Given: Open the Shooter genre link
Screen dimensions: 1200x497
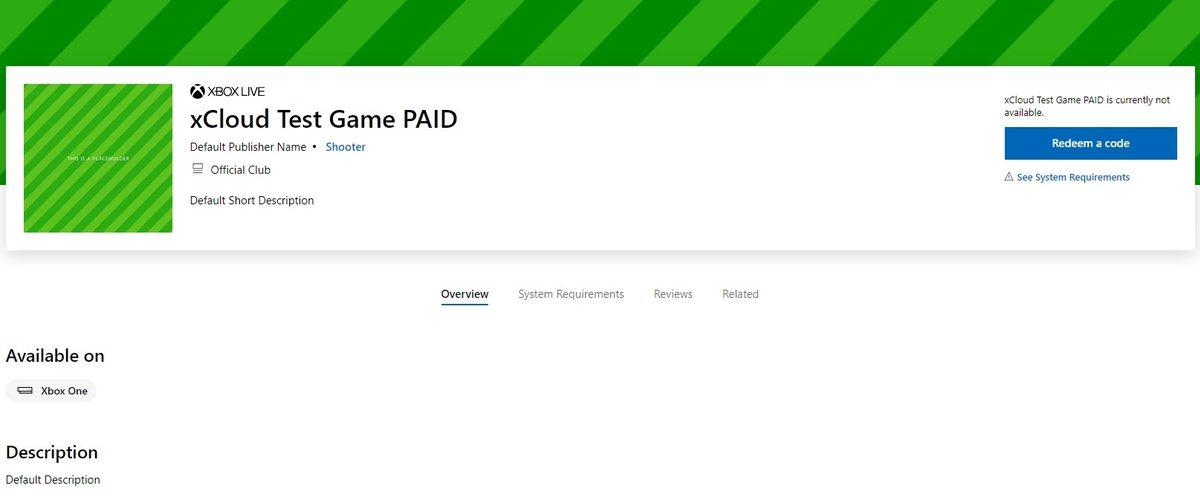Looking at the screenshot, I should pyautogui.click(x=346, y=147).
